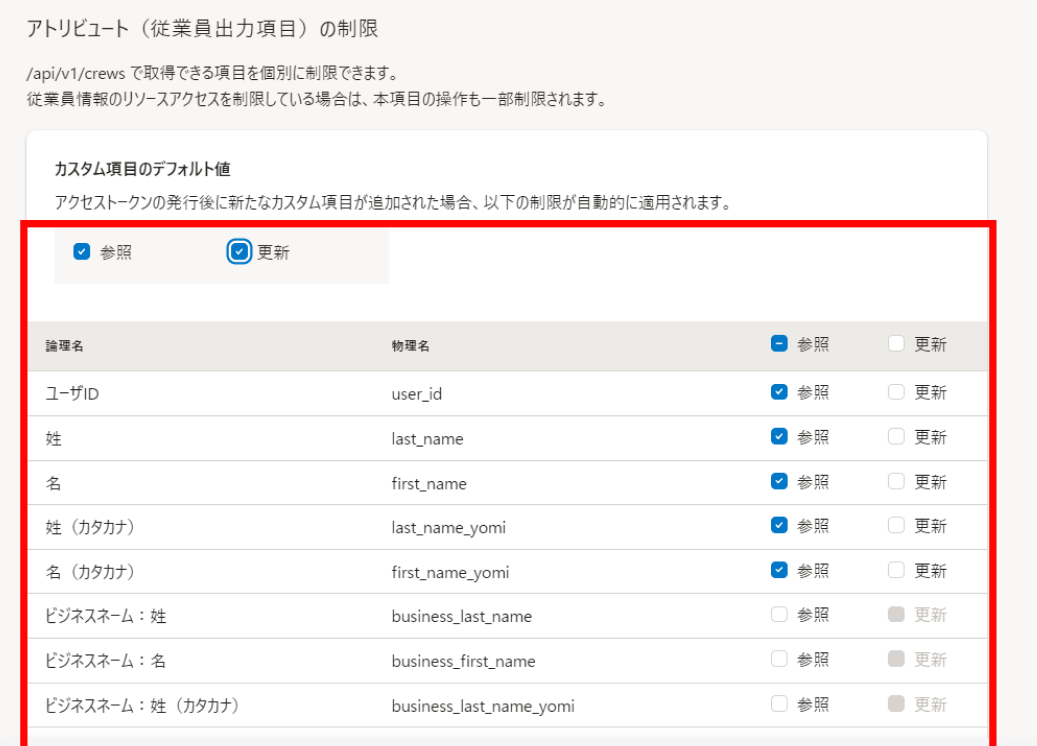Enable 更新 for the first_name_yomi row
This screenshot has height=746, width=1037.
point(896,571)
